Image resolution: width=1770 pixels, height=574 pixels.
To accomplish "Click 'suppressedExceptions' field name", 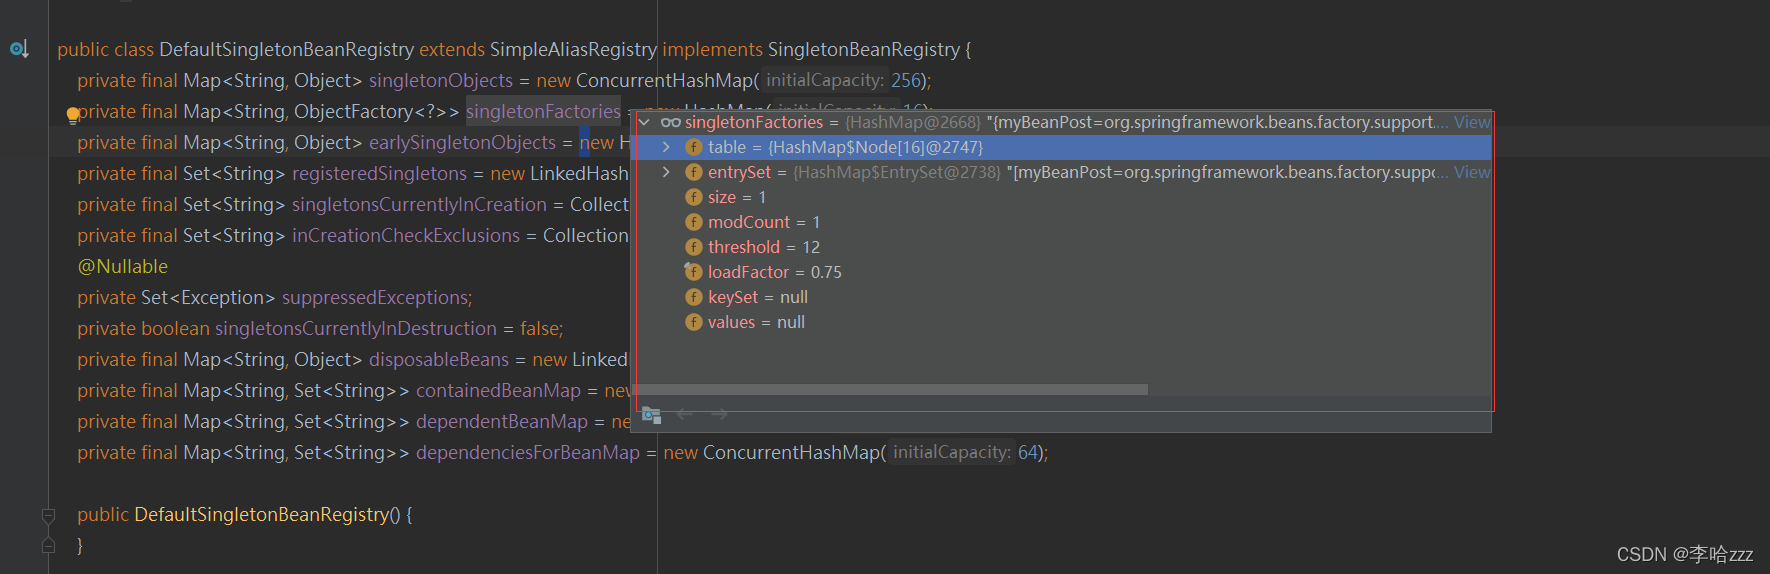I will [375, 297].
